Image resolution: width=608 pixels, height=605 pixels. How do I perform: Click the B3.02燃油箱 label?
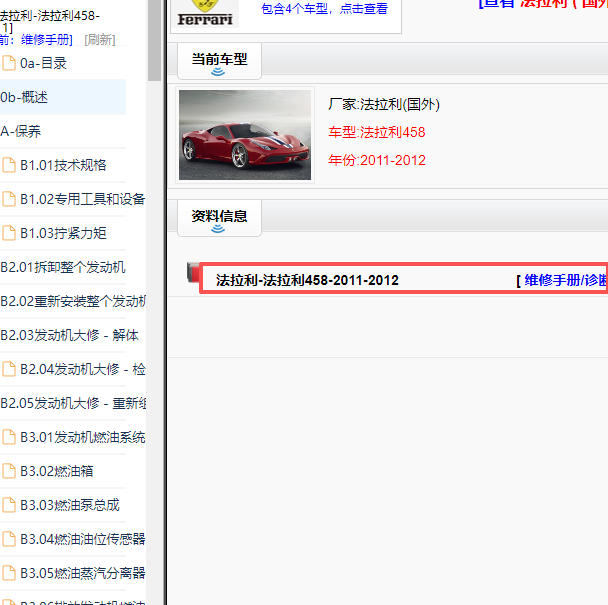coord(57,471)
